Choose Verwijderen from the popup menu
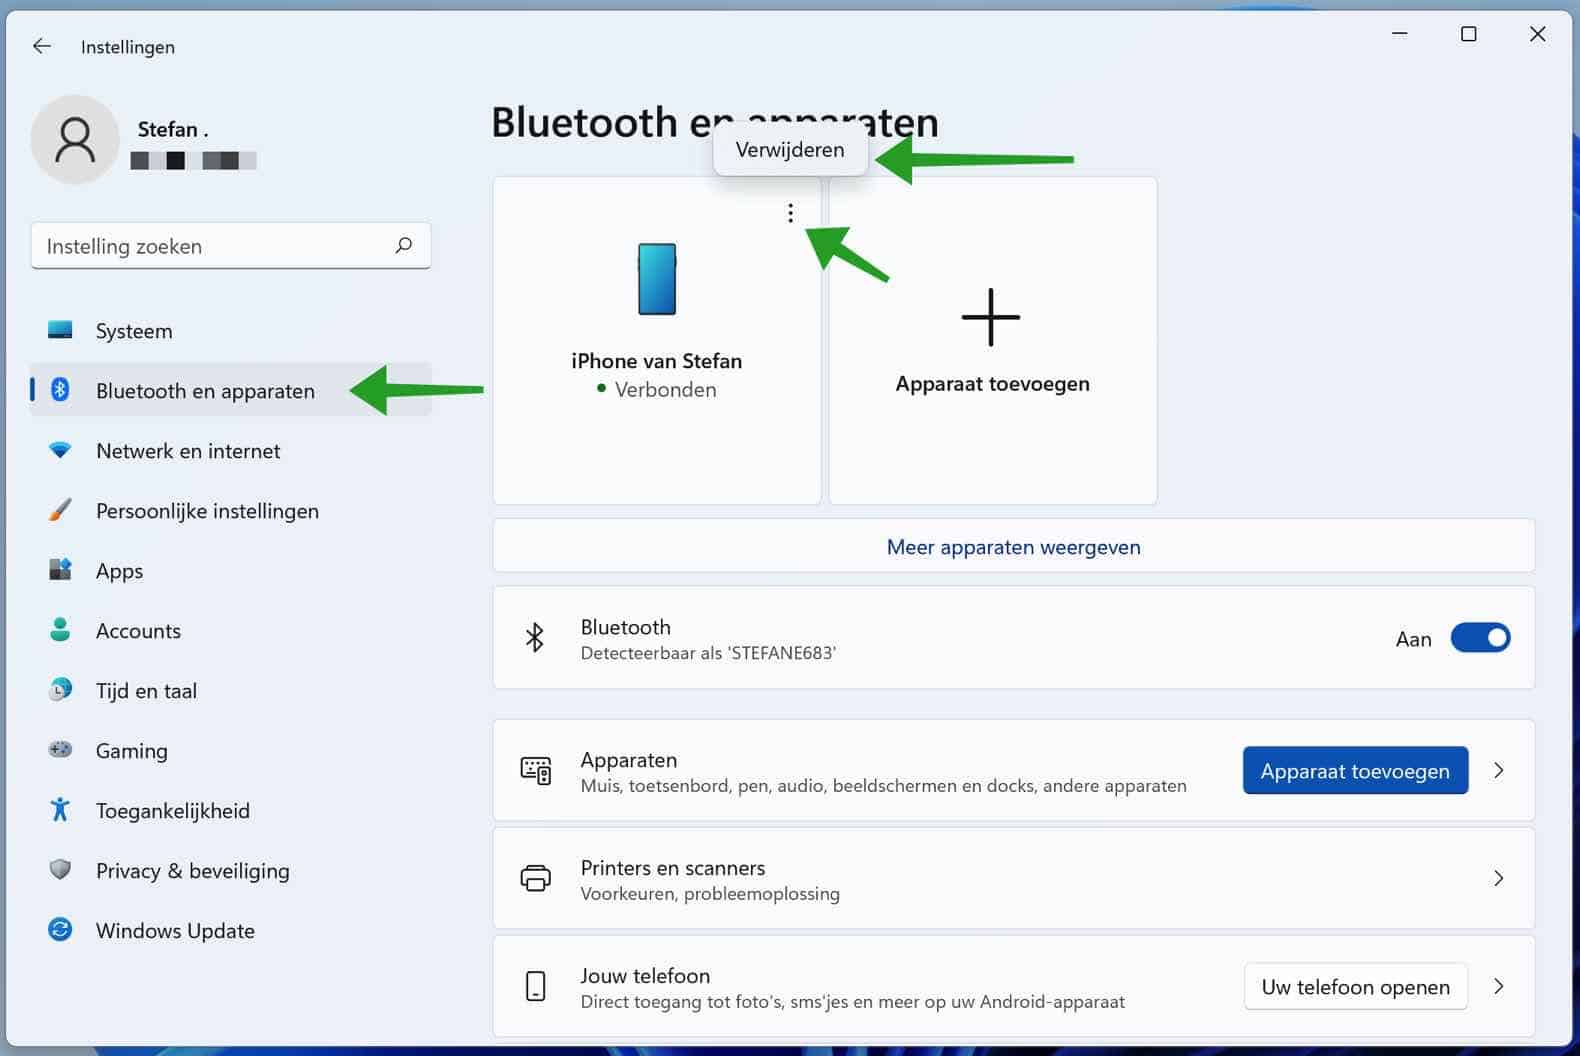Viewport: 1580px width, 1056px height. (x=790, y=150)
